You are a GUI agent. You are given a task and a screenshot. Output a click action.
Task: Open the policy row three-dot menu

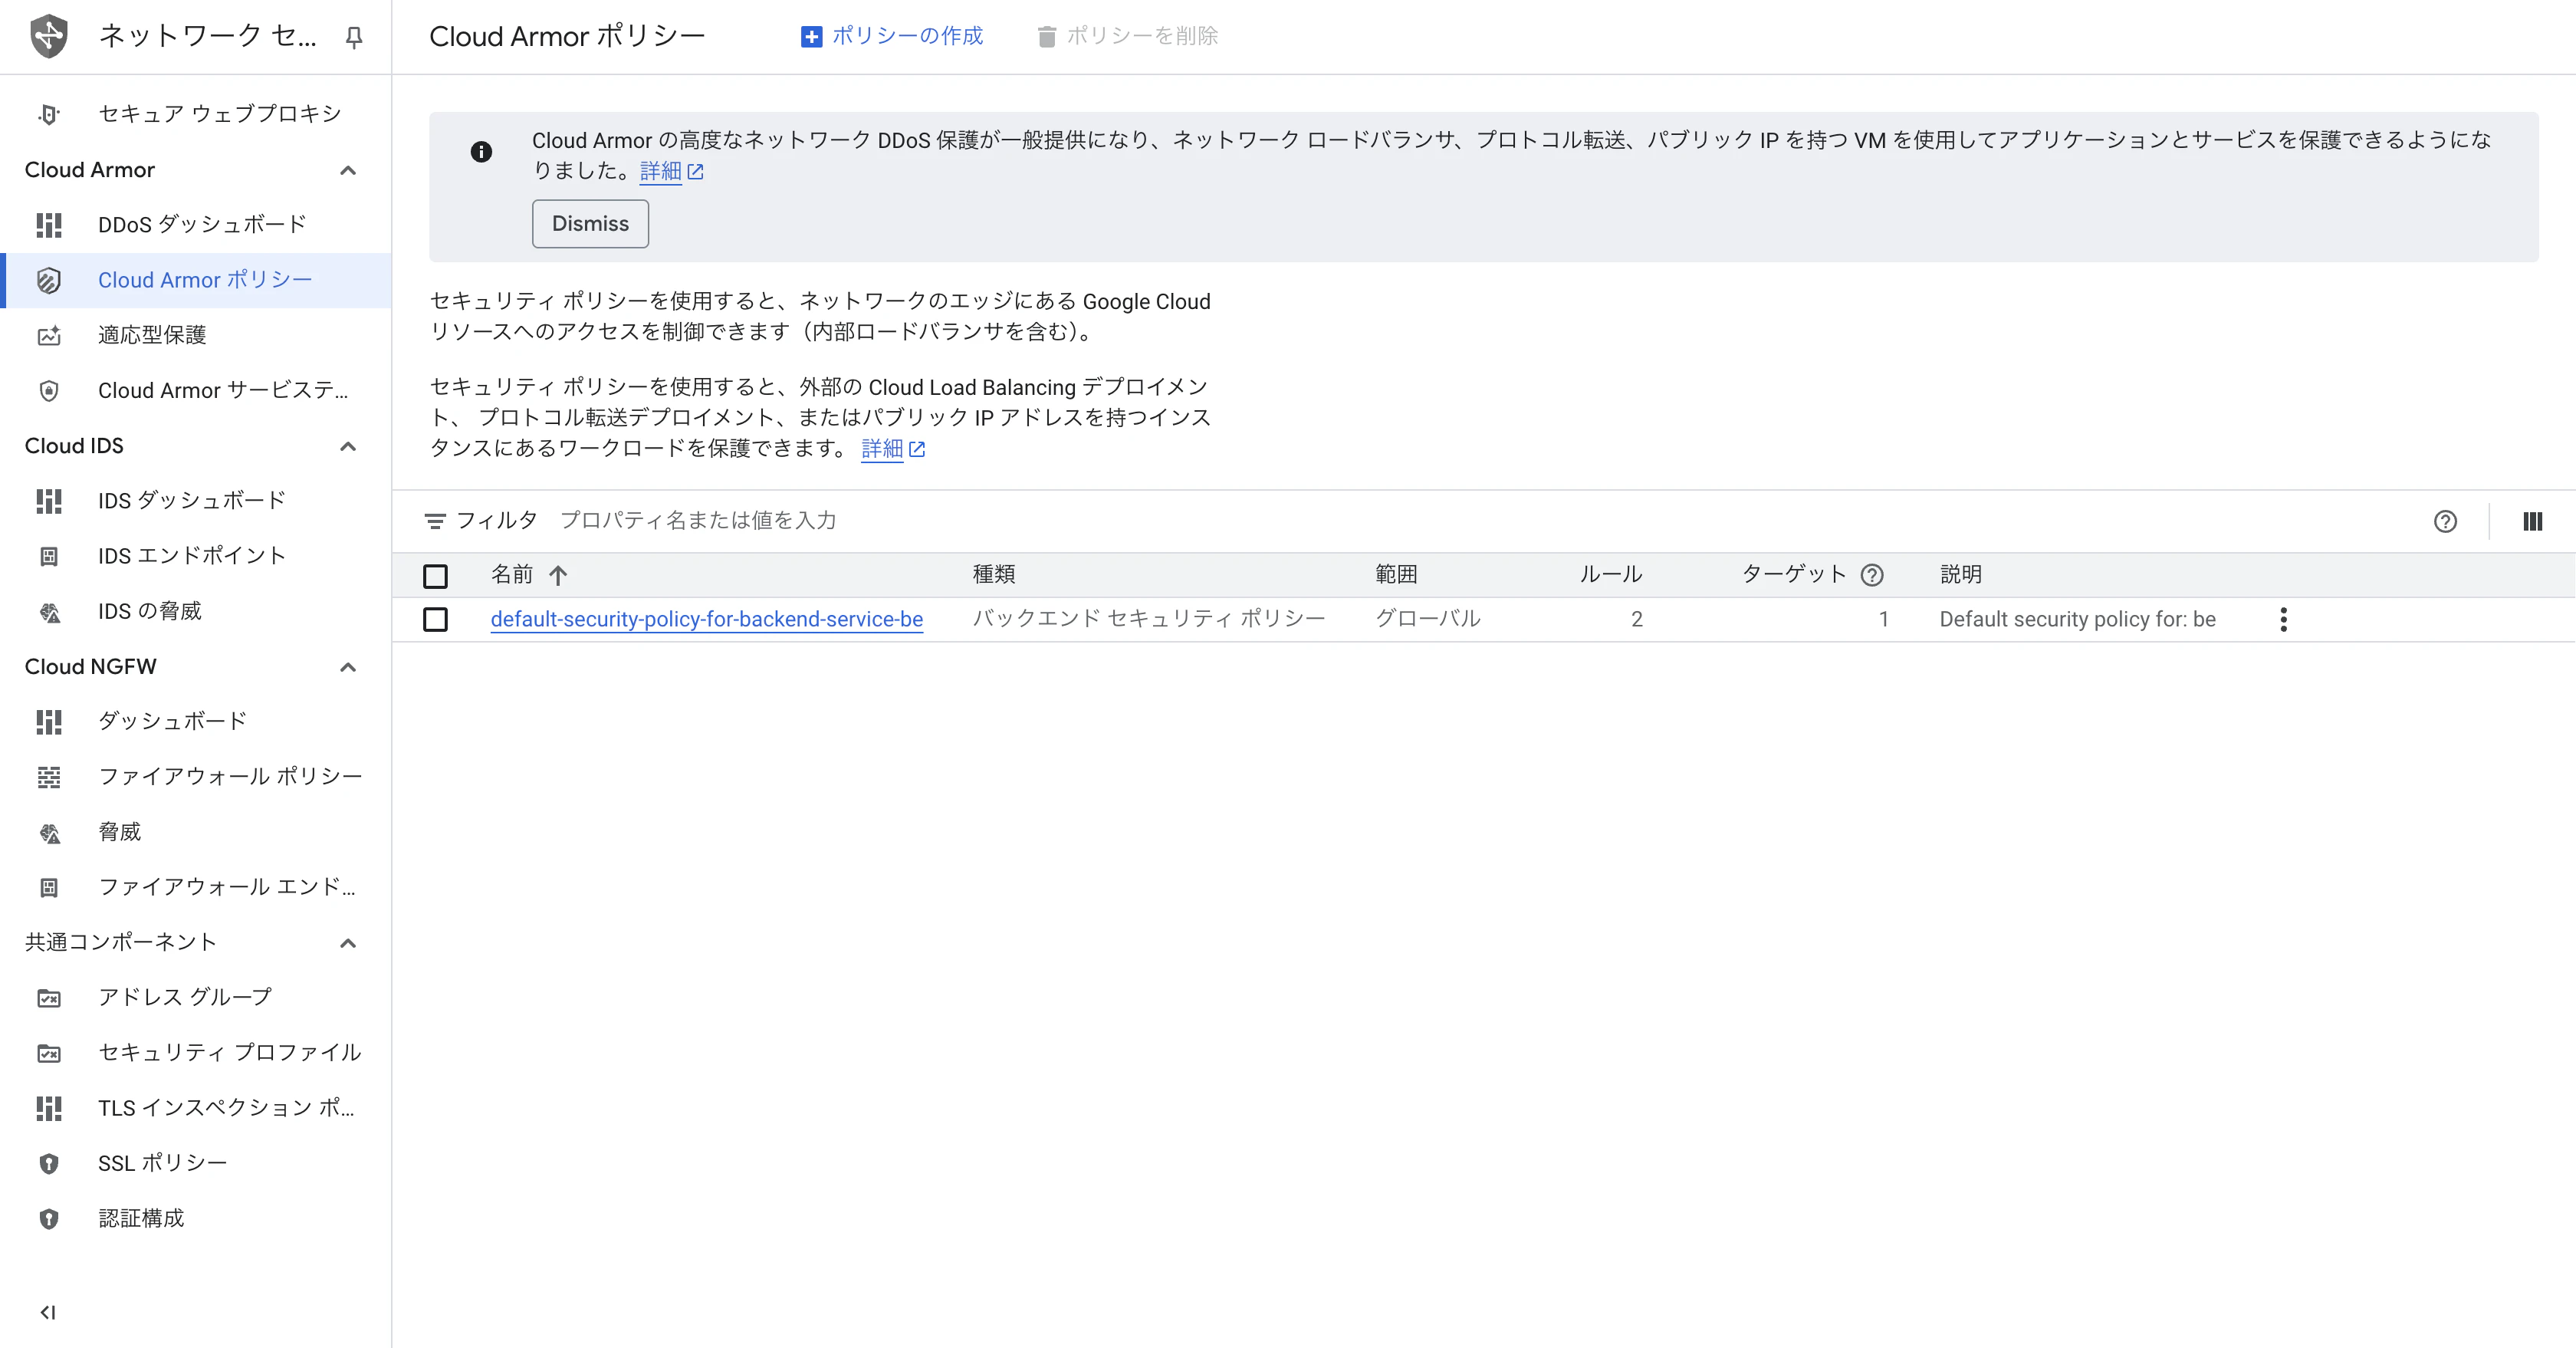2283,619
